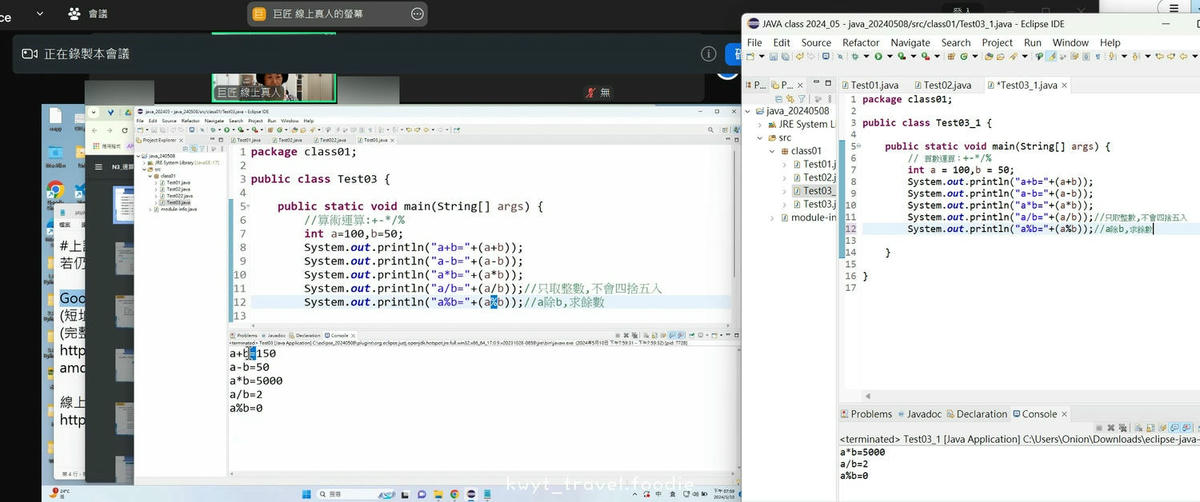Click Collapse All icon in right Package Explorer
Image resolution: width=1200 pixels, height=502 pixels.
[x=779, y=99]
